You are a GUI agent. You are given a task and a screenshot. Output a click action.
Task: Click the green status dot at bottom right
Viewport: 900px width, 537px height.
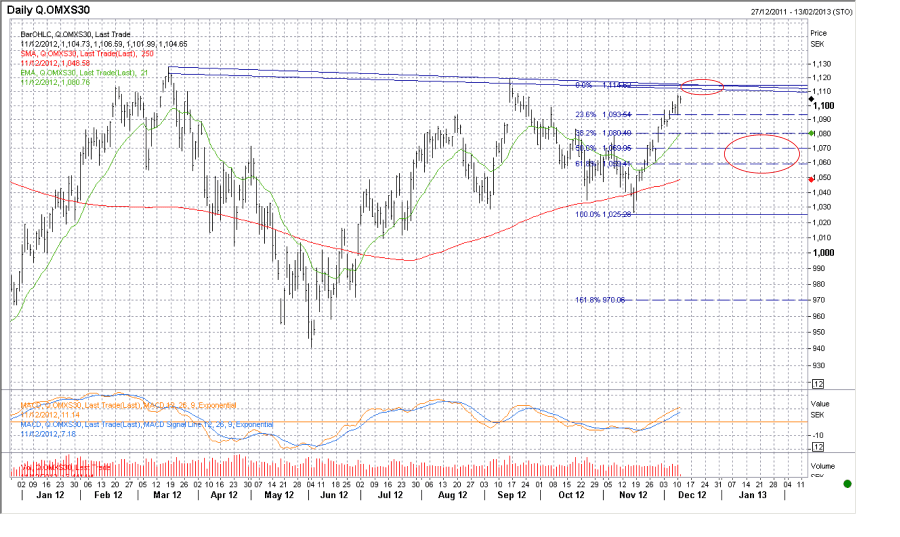click(x=847, y=484)
